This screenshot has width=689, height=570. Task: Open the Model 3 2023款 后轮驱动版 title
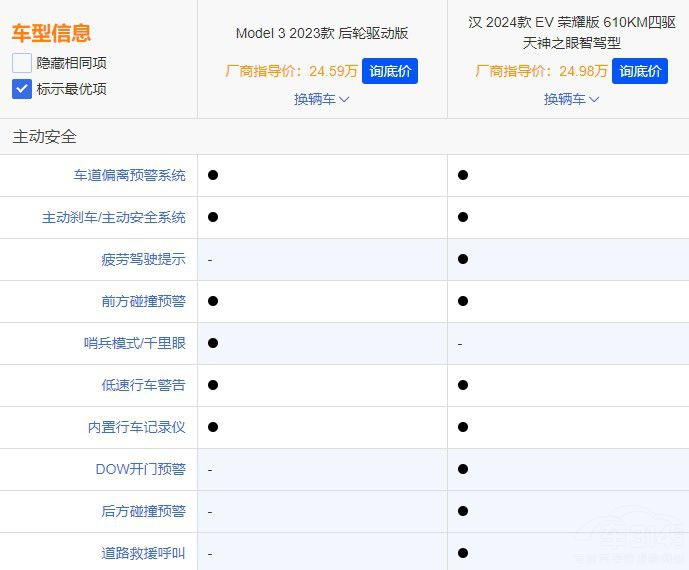(321, 33)
